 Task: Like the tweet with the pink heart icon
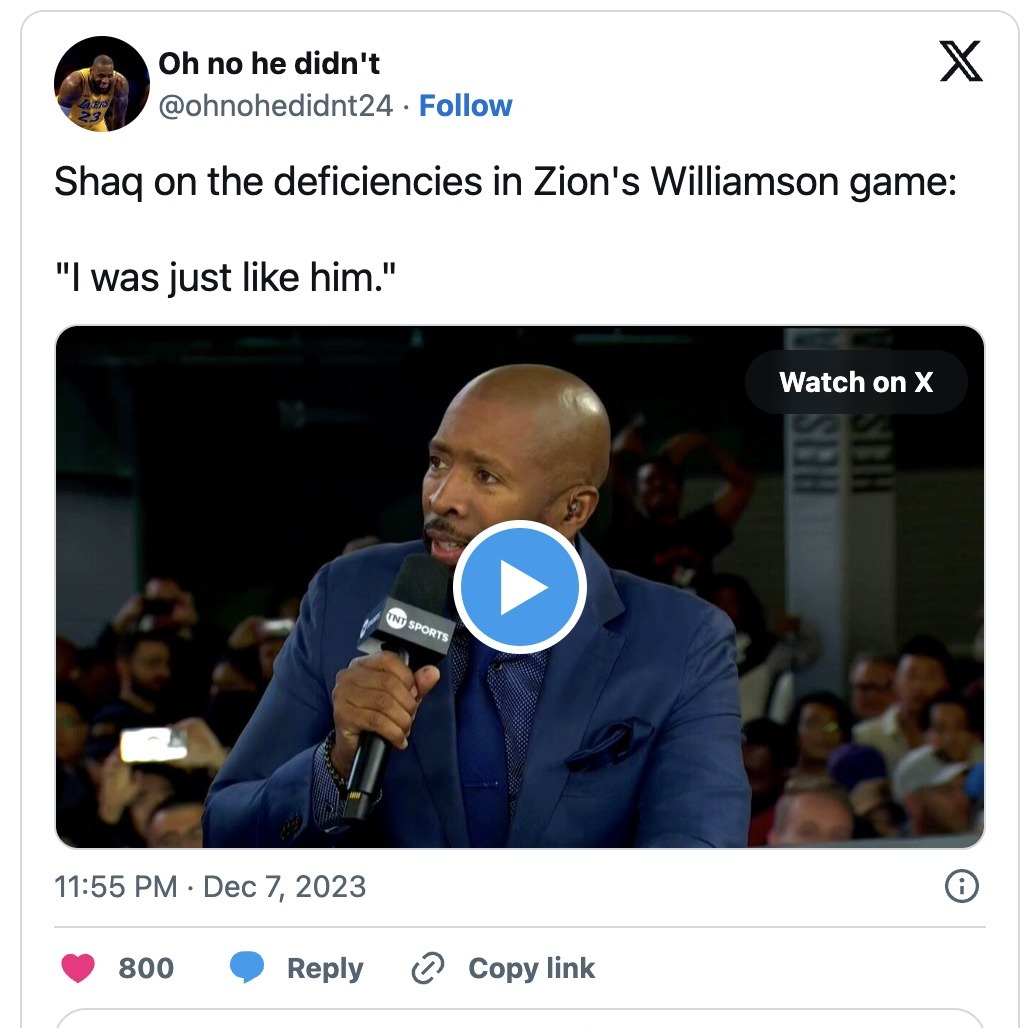pyautogui.click(x=78, y=968)
